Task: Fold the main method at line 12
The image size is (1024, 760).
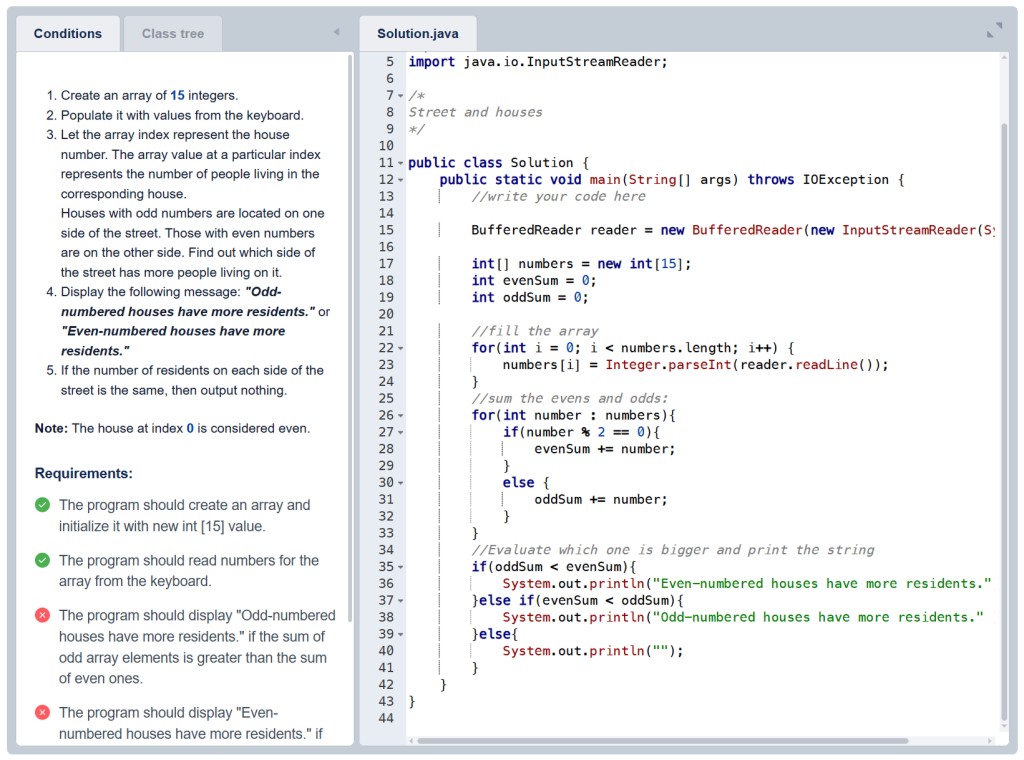Action: [400, 180]
